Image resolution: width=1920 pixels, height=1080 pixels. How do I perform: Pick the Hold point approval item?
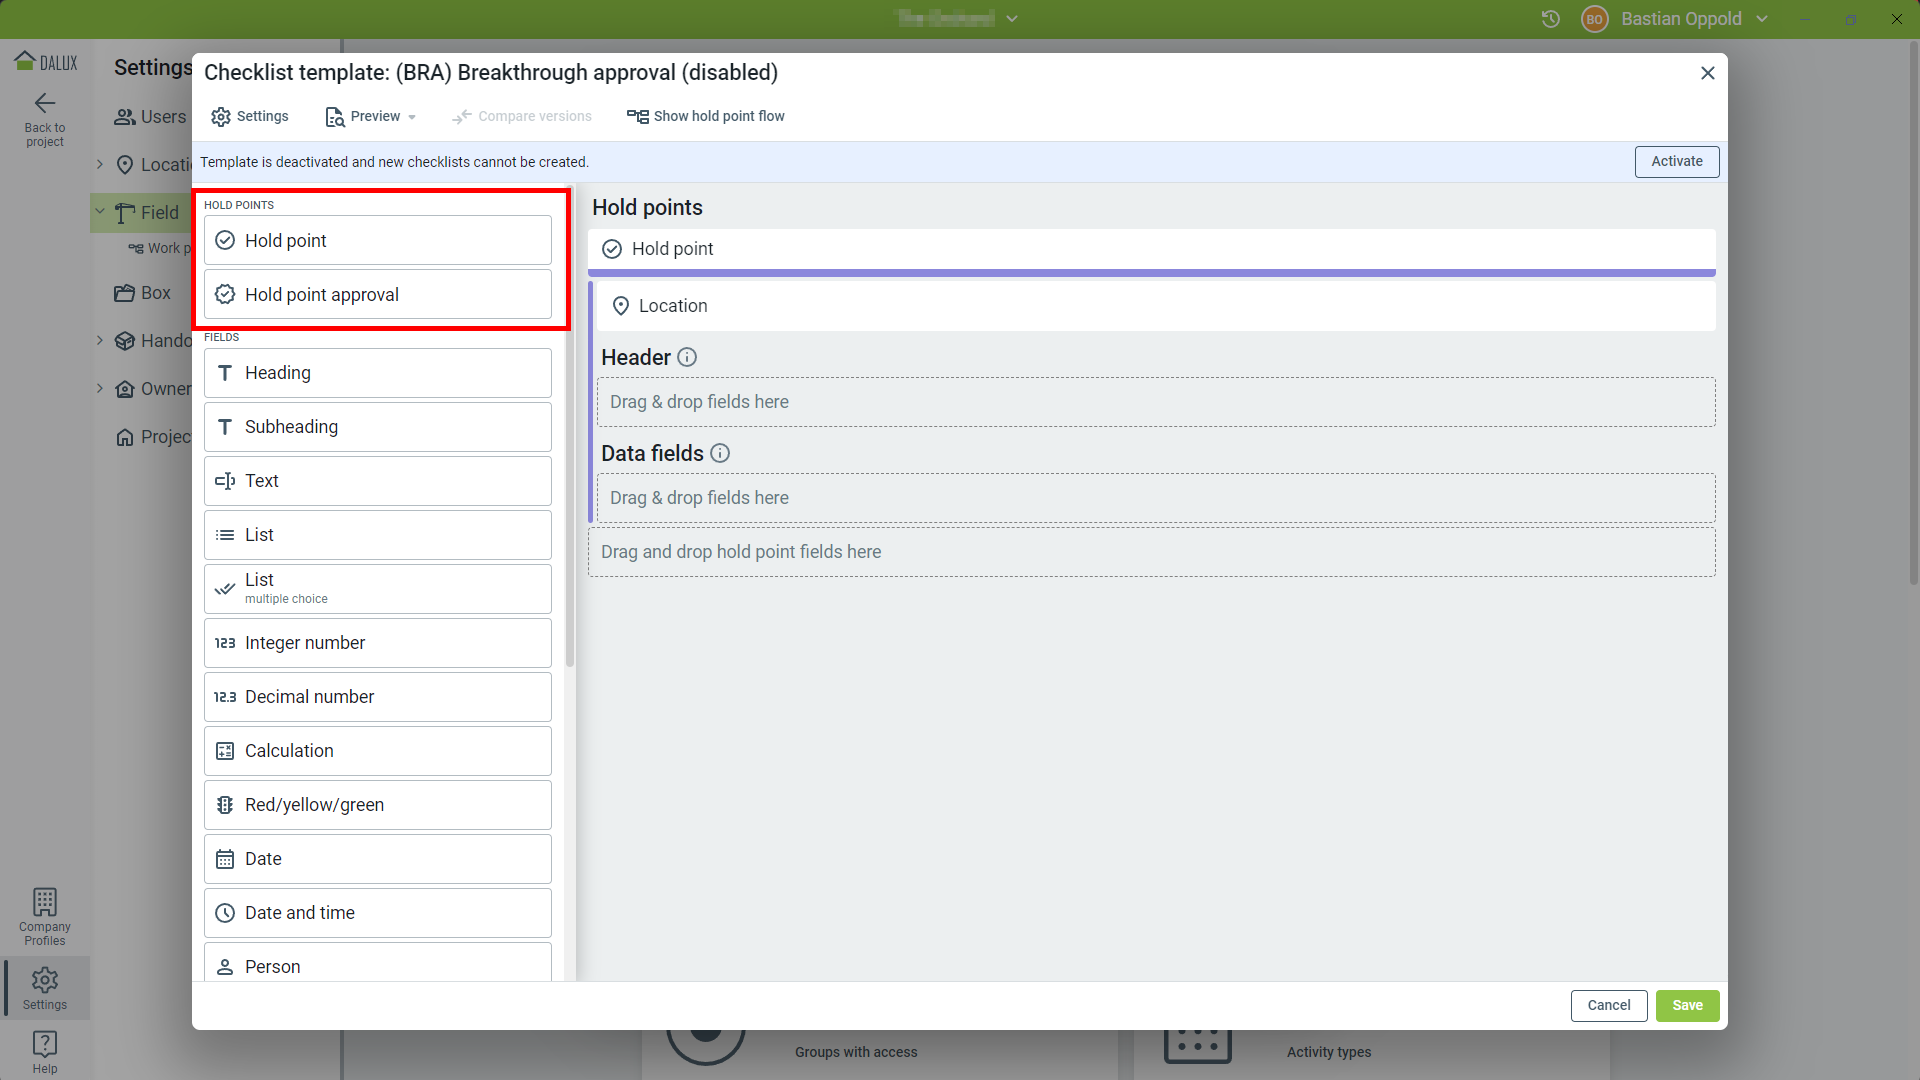[378, 295]
